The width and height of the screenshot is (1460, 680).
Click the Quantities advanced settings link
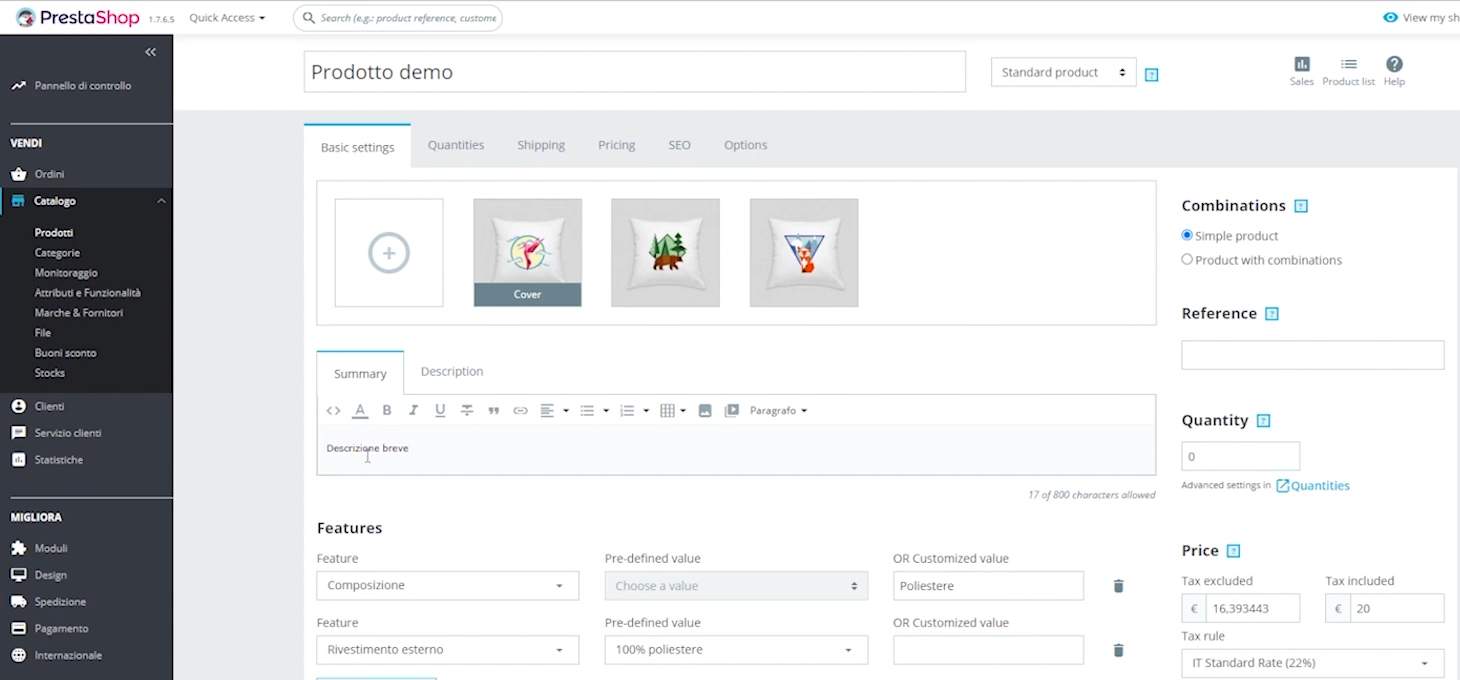click(1319, 486)
